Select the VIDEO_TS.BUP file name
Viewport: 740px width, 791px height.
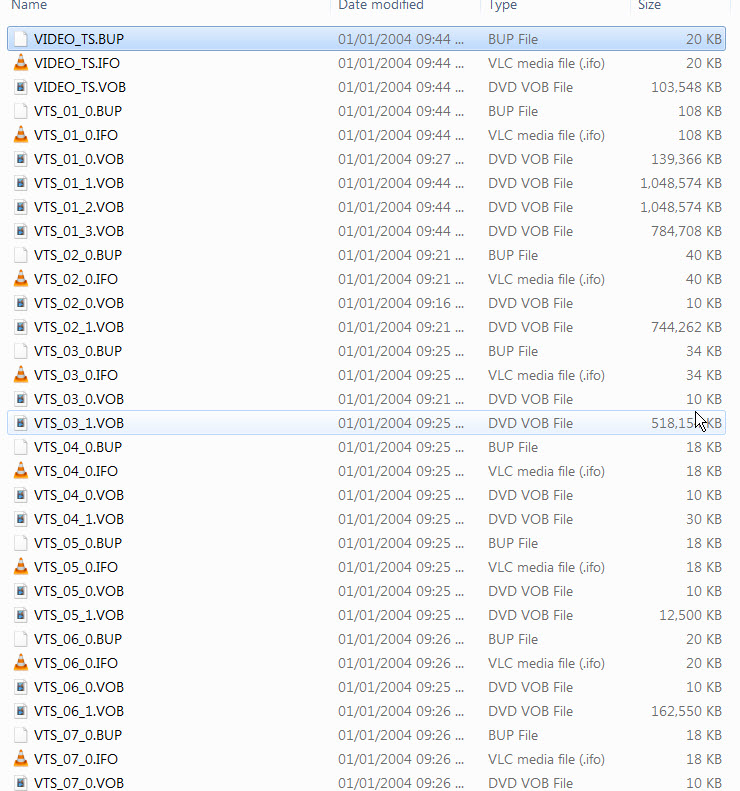pos(79,39)
